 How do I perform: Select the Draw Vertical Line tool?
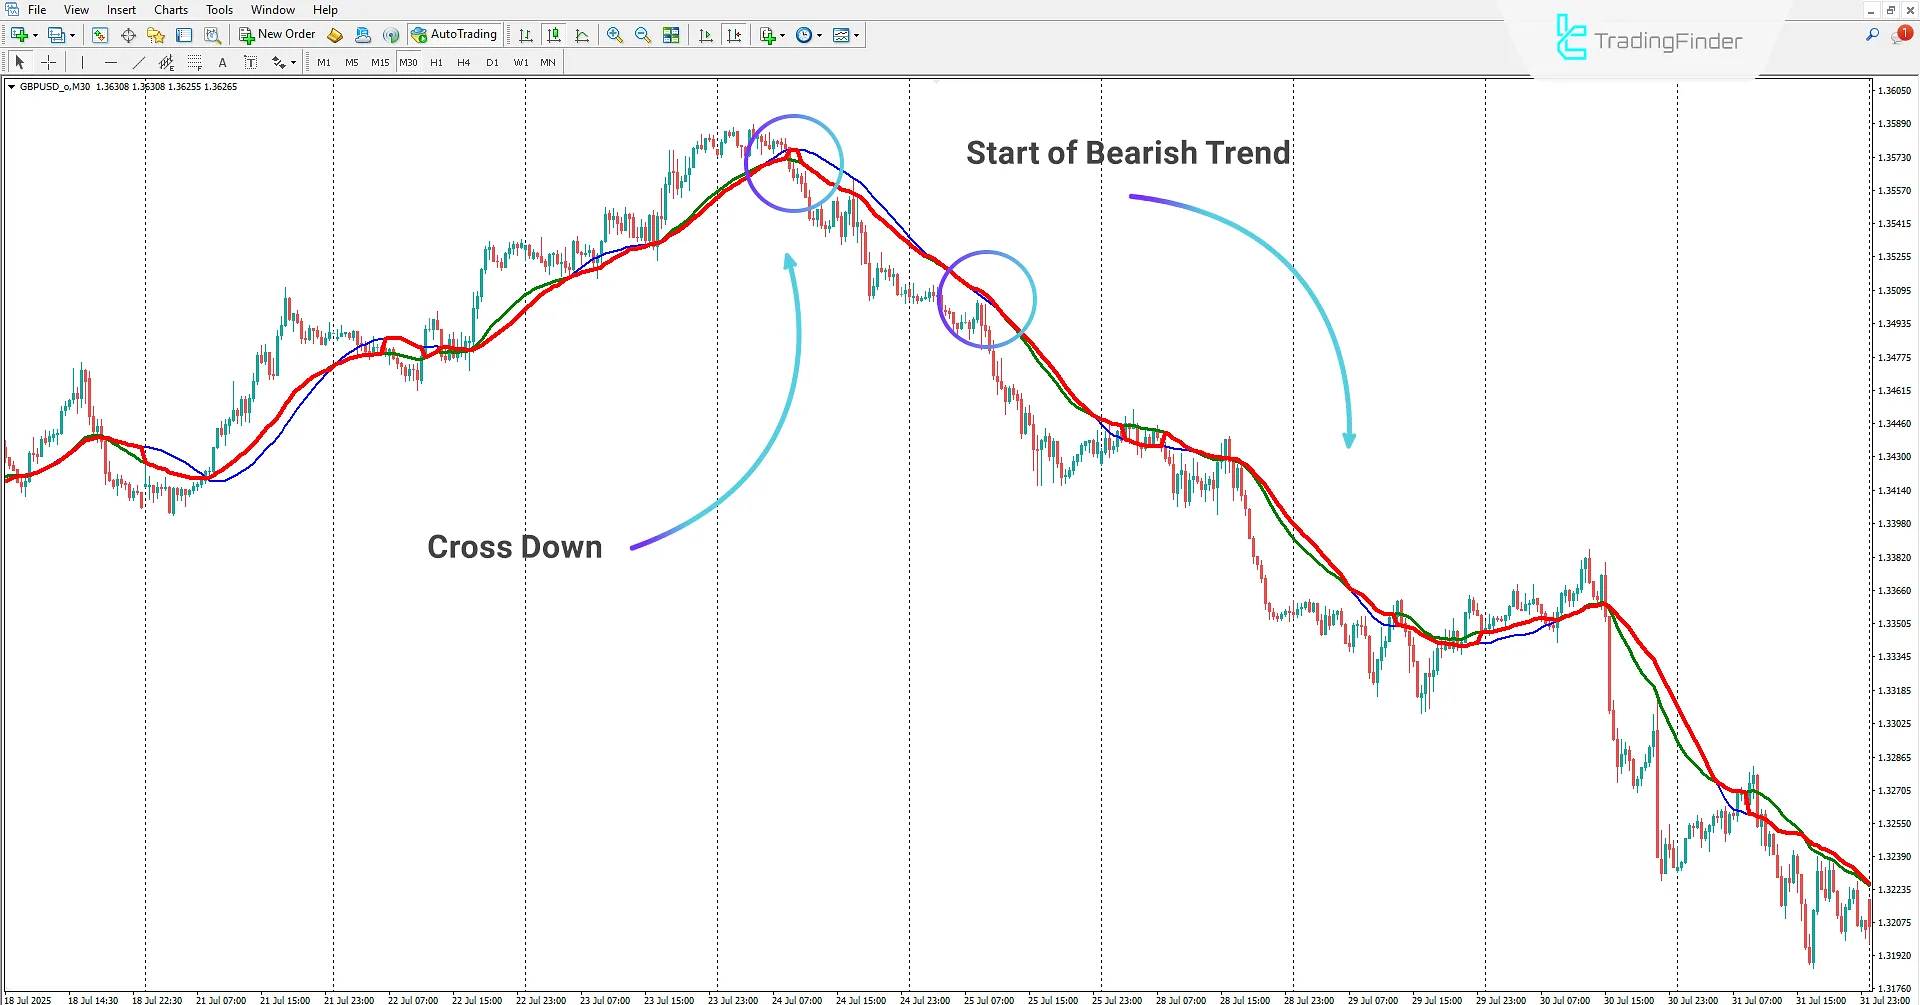82,62
